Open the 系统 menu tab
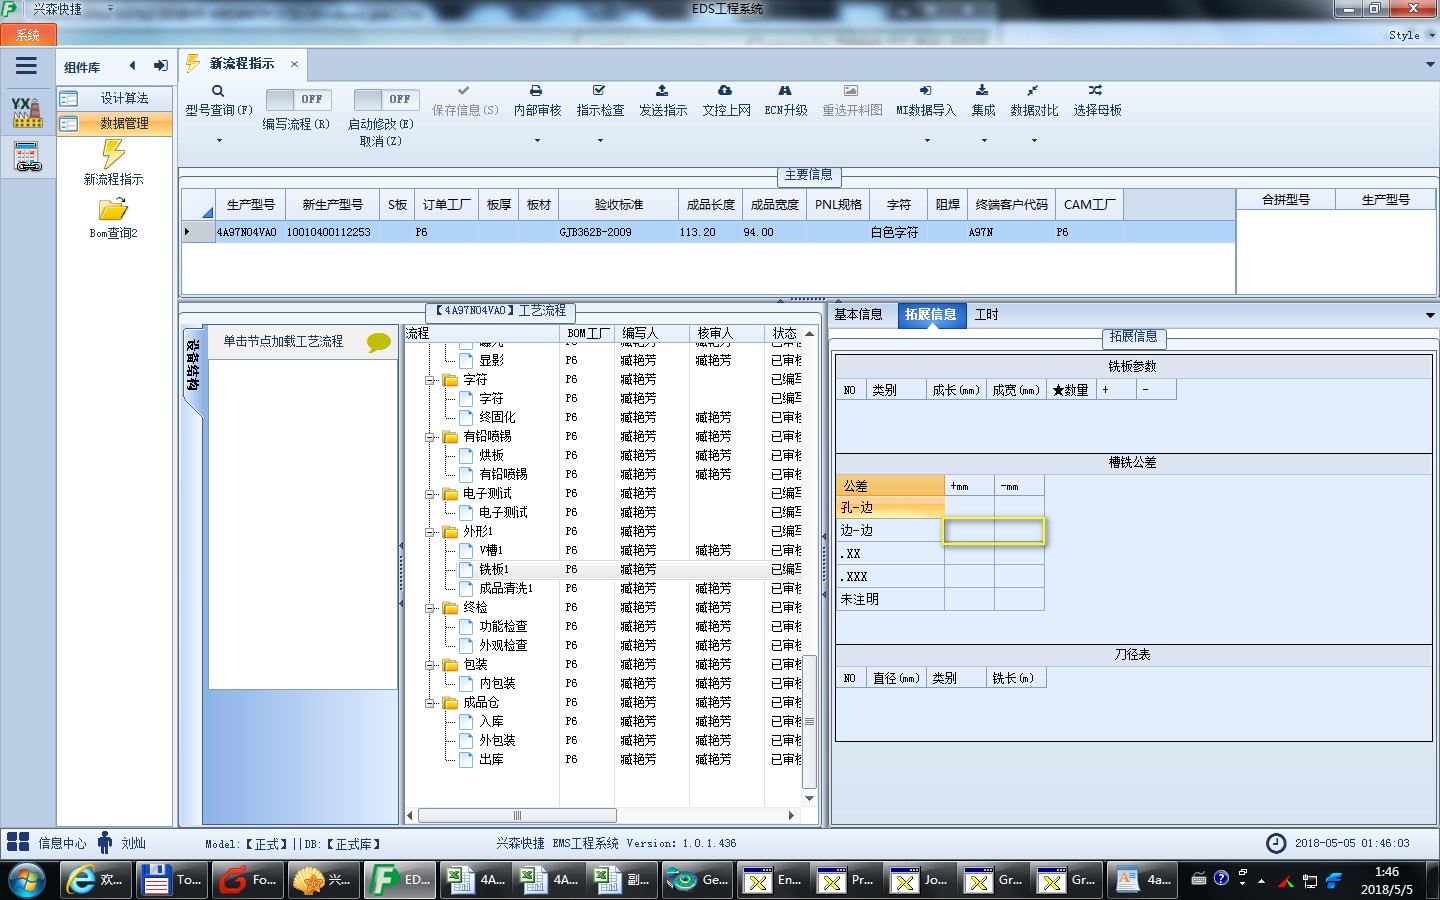 [x=28, y=35]
